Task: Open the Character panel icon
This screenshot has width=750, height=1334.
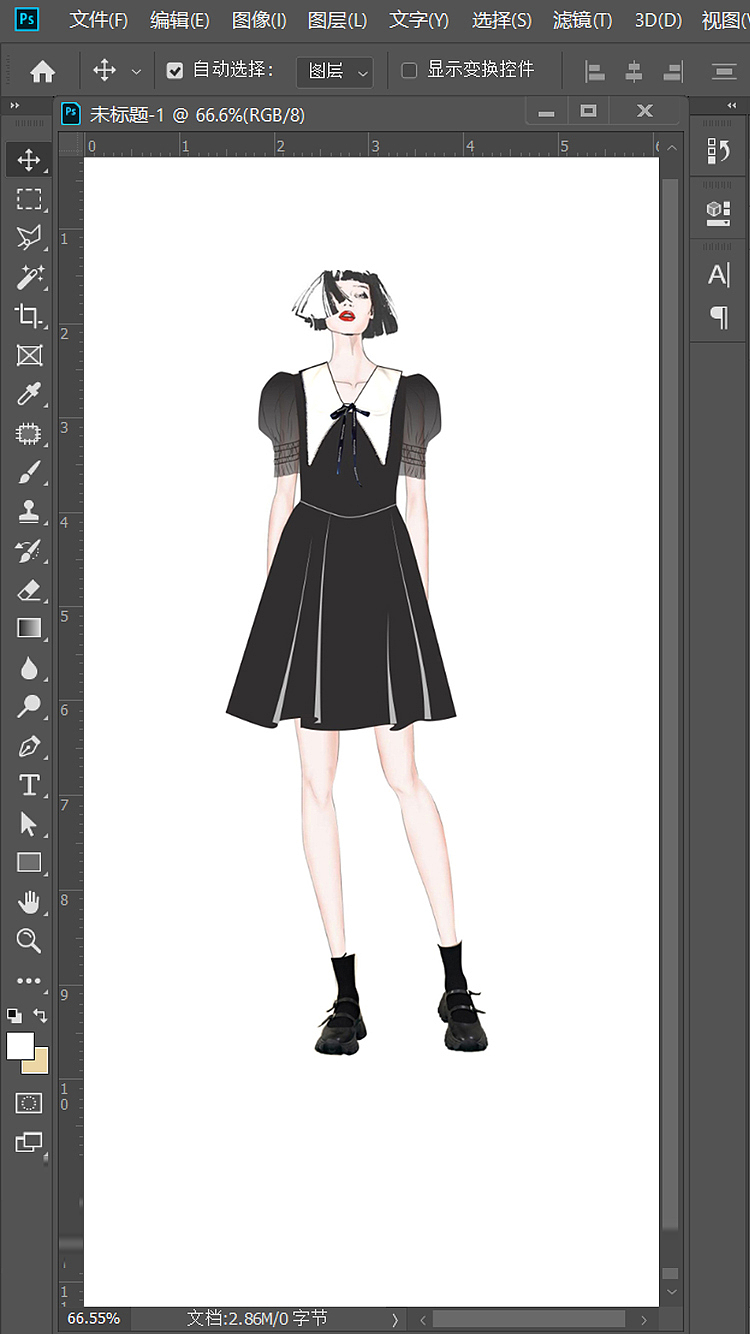Action: pos(718,275)
